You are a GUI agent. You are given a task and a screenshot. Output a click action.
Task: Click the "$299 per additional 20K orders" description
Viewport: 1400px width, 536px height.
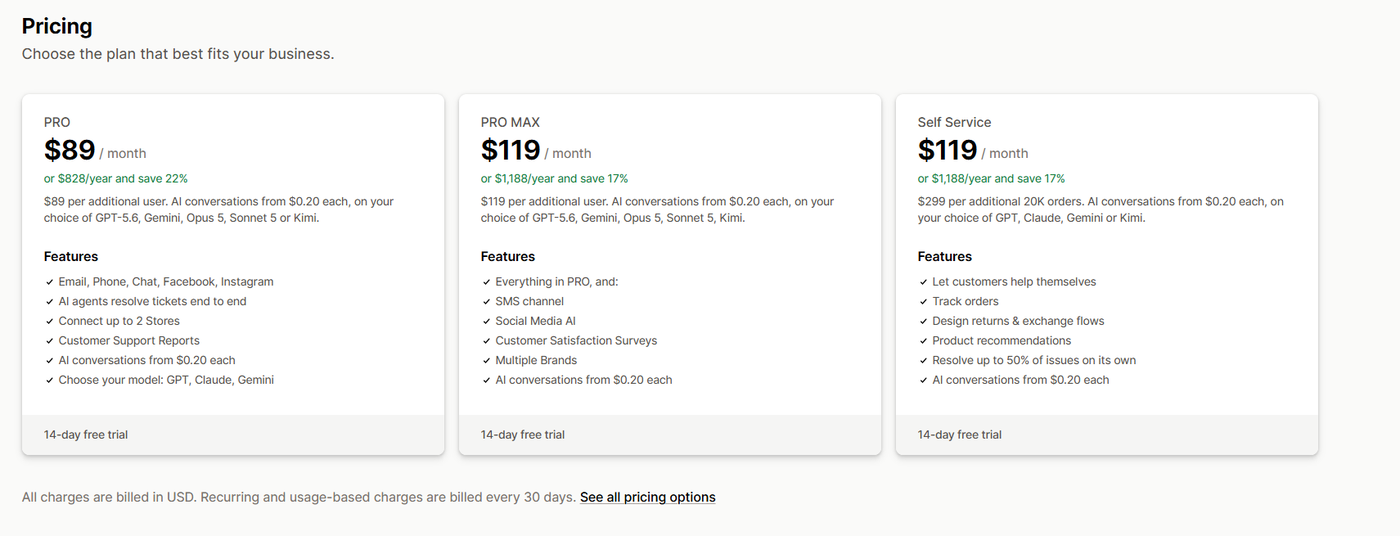1101,209
